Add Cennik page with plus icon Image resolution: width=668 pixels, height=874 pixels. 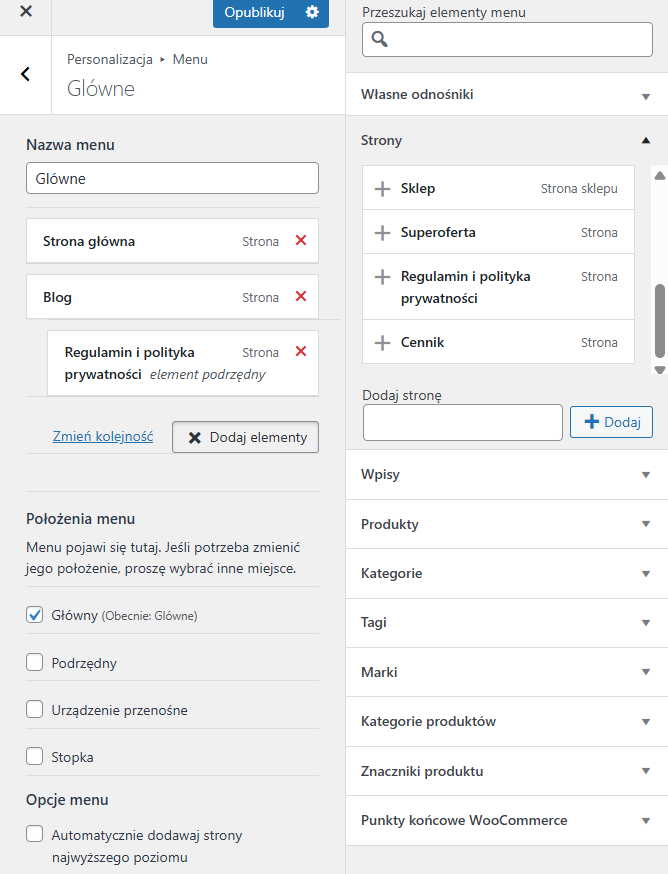click(381, 343)
